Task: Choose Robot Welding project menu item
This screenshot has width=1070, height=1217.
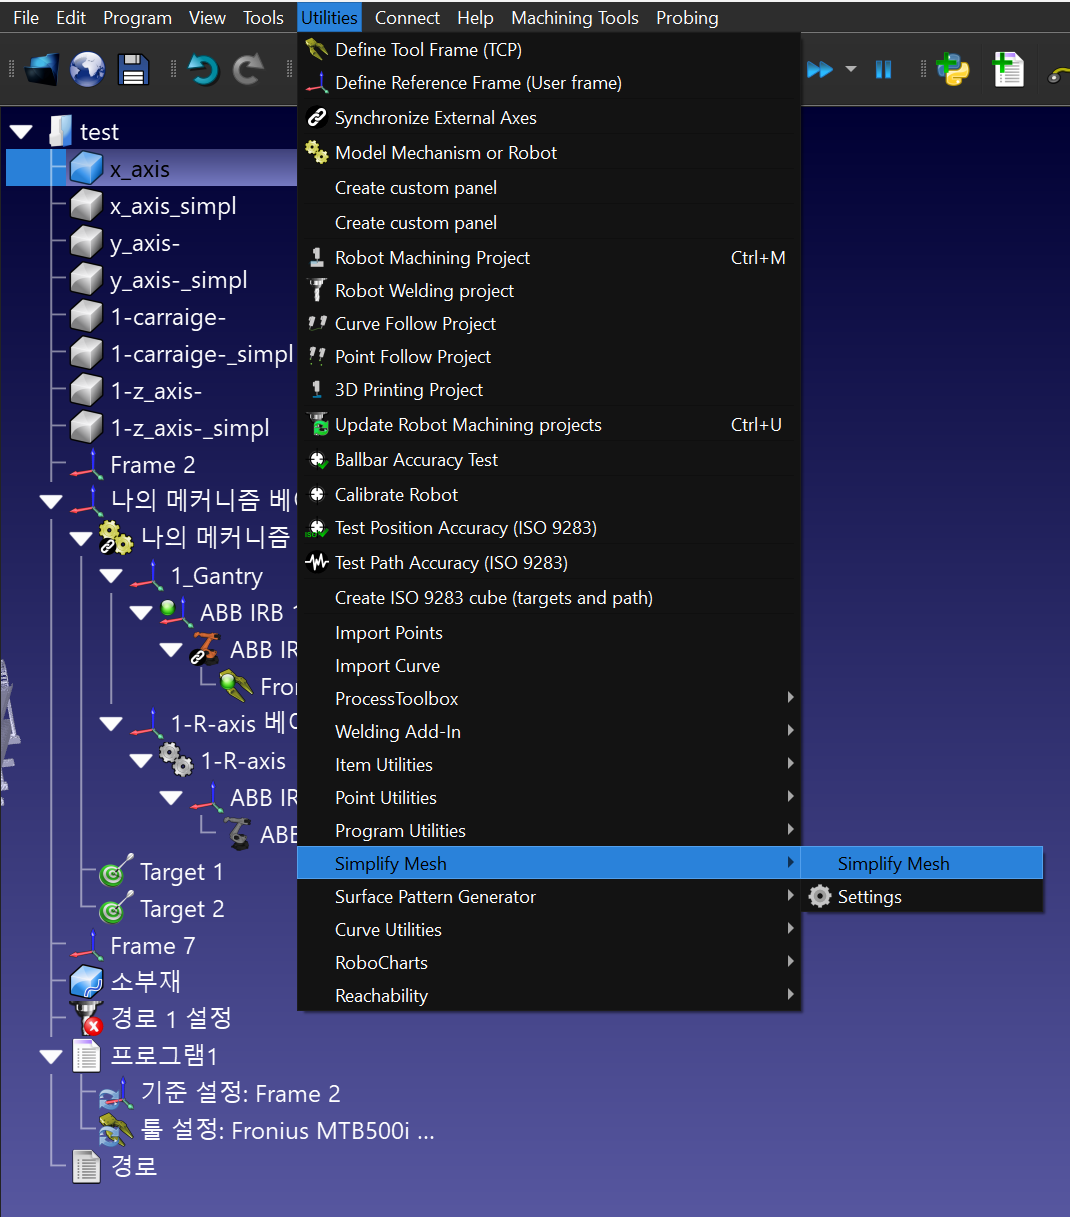Action: [x=424, y=291]
